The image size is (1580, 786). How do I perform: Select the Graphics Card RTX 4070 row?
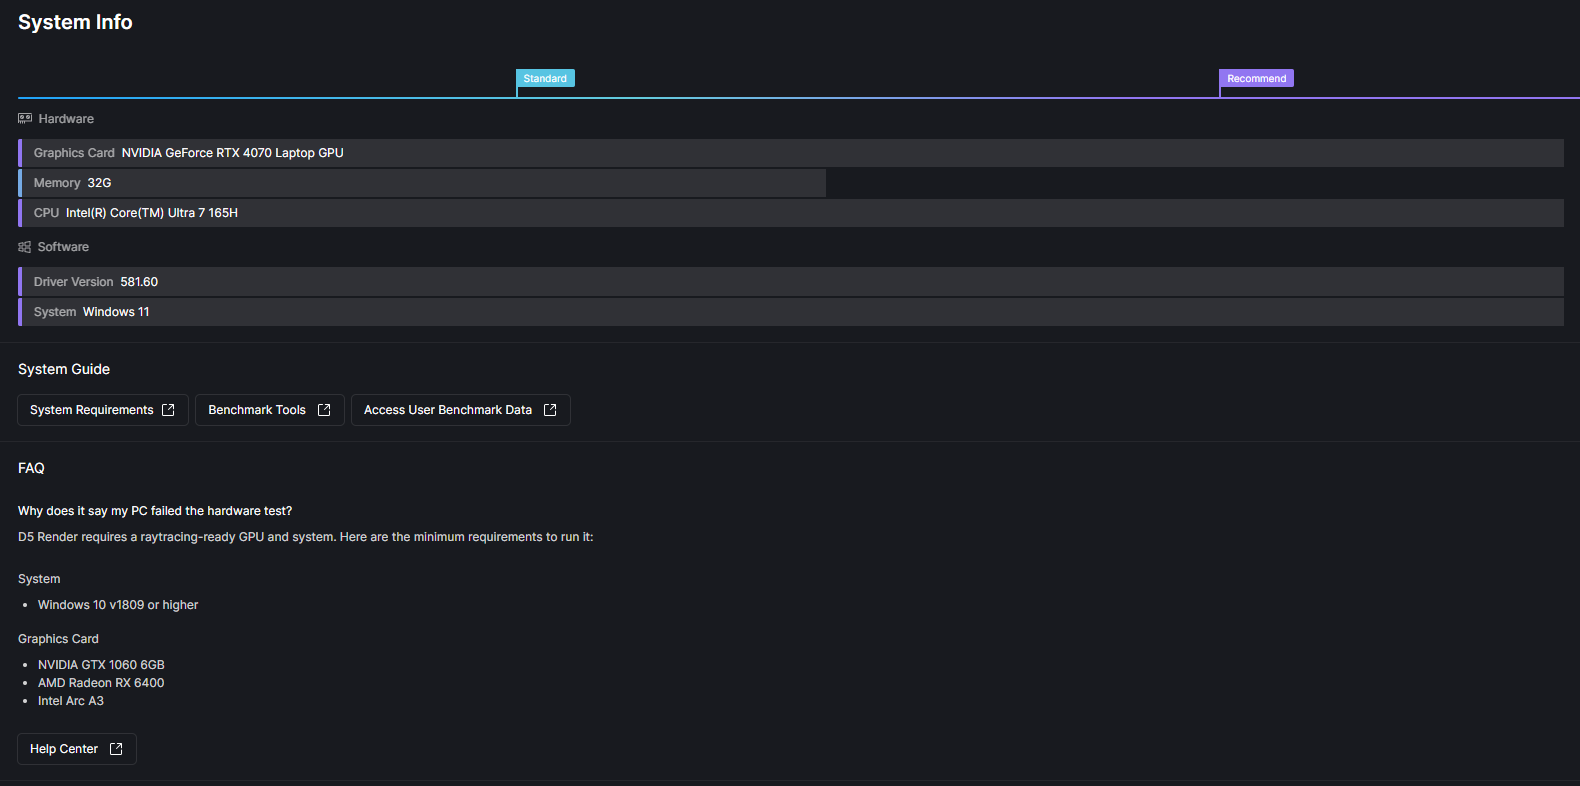(x=790, y=153)
